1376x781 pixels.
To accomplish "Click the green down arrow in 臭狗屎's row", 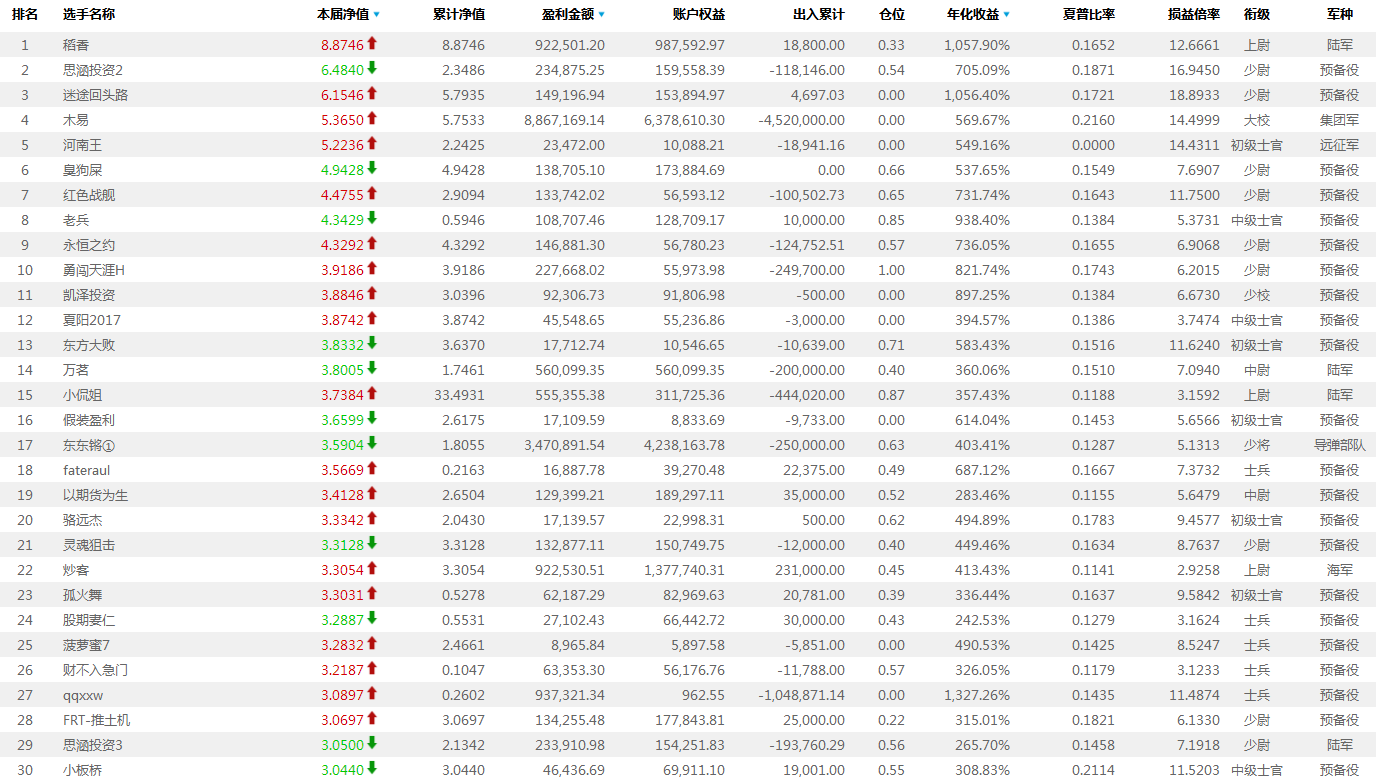I will click(372, 168).
